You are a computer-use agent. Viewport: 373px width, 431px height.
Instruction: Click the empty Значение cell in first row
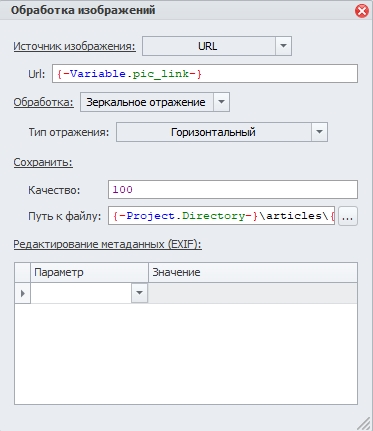pos(253,293)
